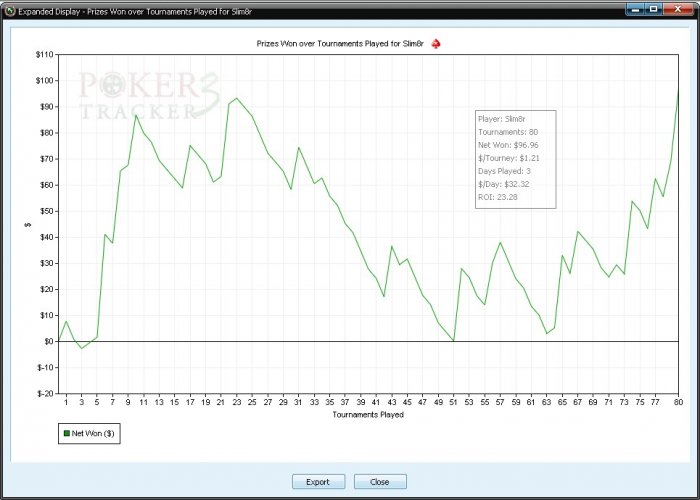Click the PokerTracker app icon in title bar

coord(10,11)
